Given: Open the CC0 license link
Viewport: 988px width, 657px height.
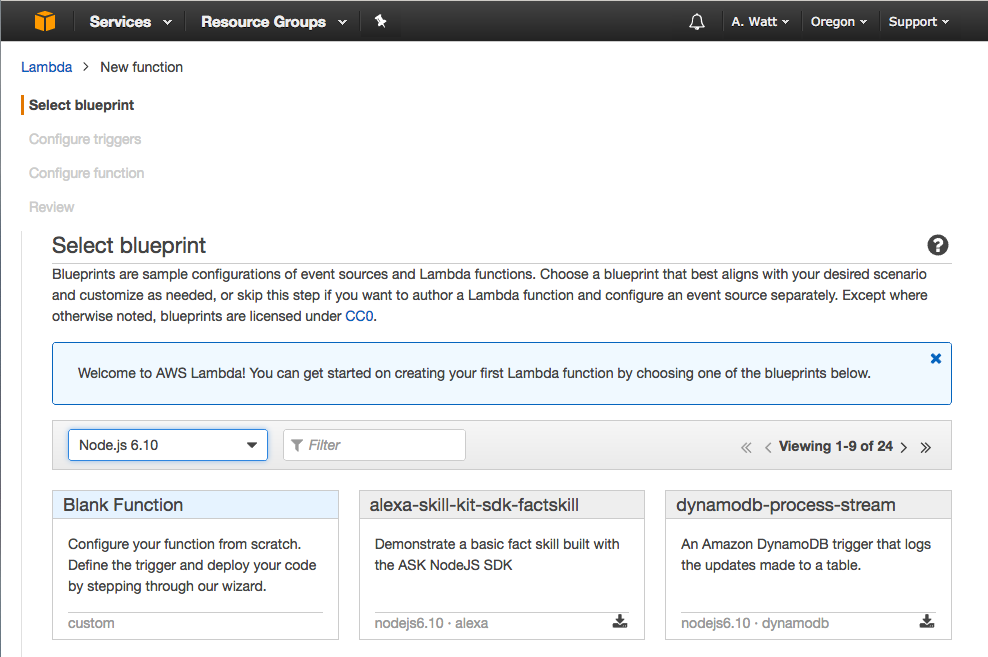Looking at the screenshot, I should pyautogui.click(x=358, y=316).
